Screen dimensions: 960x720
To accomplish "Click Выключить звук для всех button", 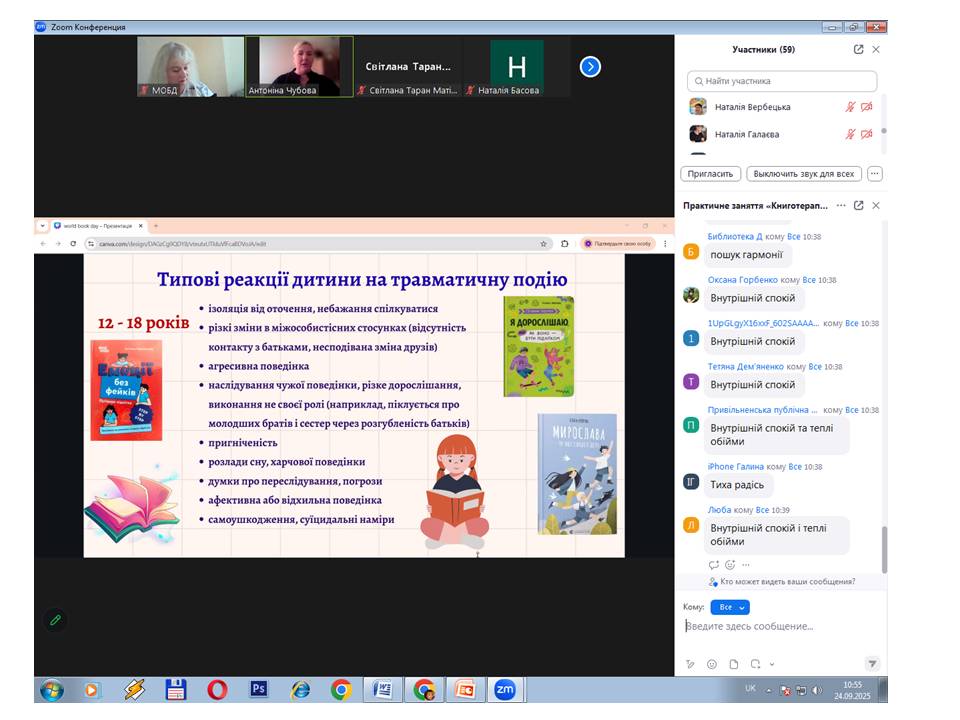I will pos(804,173).
